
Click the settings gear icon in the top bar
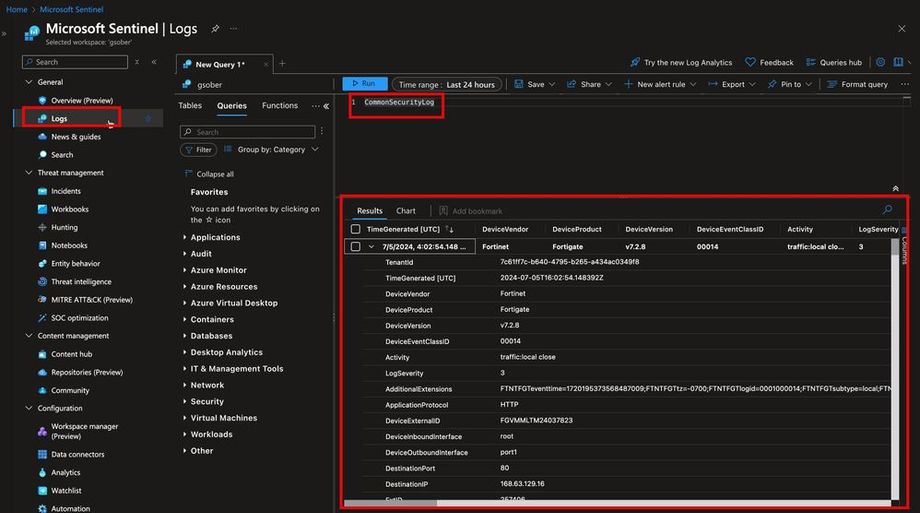883,62
